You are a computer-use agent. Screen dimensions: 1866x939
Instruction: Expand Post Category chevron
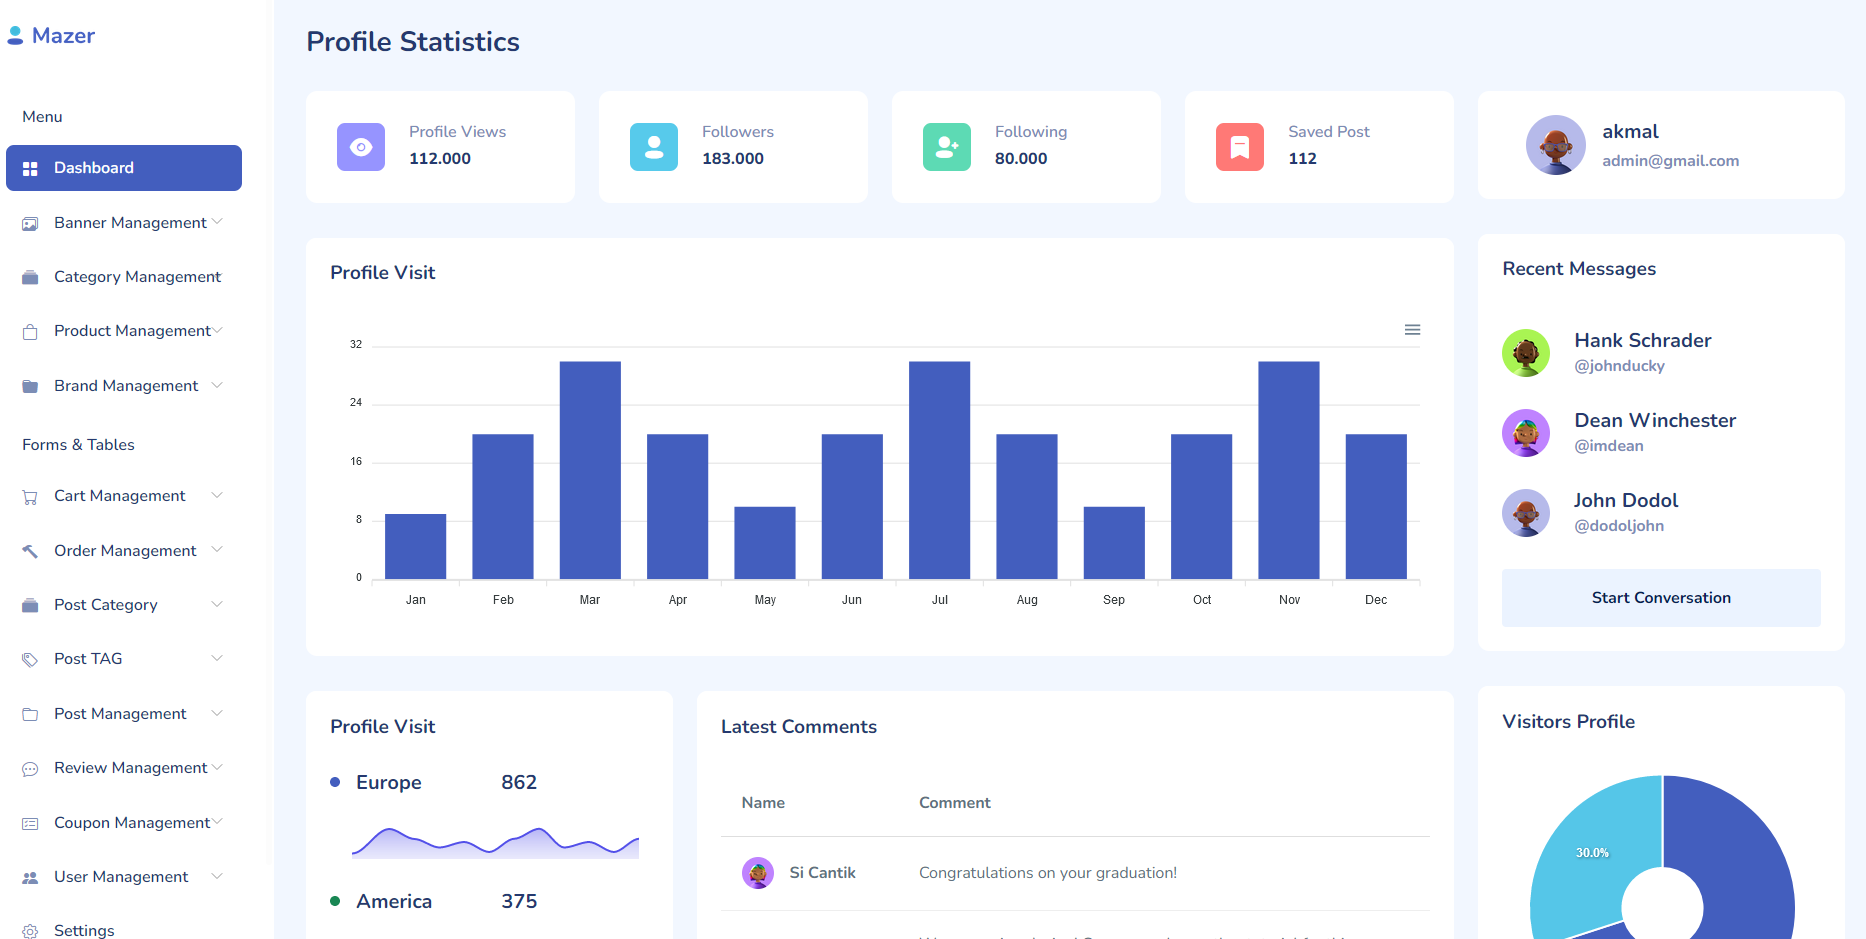pos(217,604)
